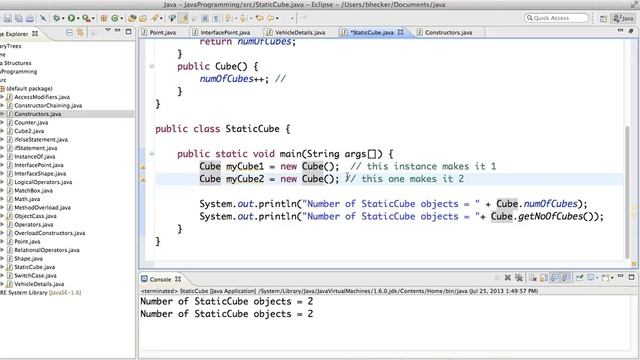The width and height of the screenshot is (640, 360).
Task: Open External Tools dropdown arrow
Action: click(x=93, y=19)
